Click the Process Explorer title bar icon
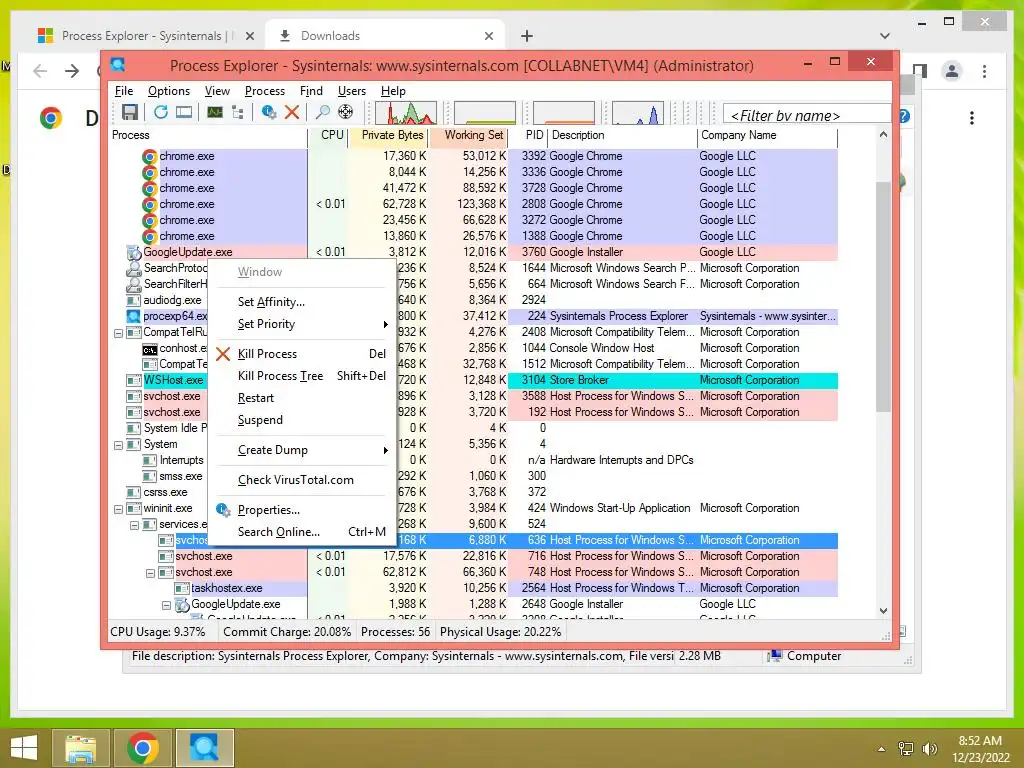The image size is (1024, 768). point(118,65)
